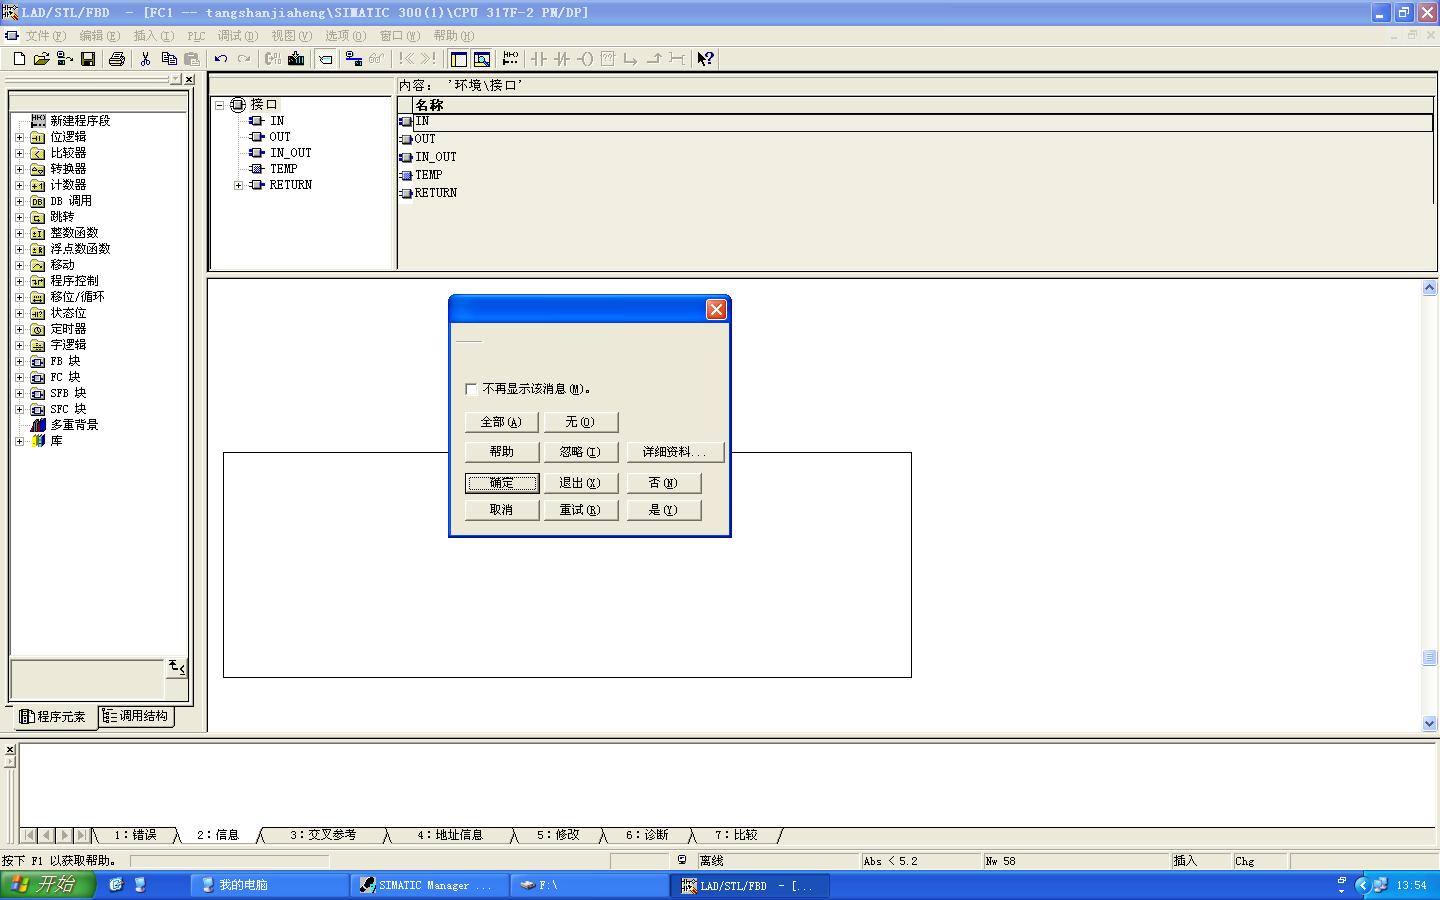Image resolution: width=1440 pixels, height=900 pixels.
Task: Click the new network toolbar icon
Action: [x=510, y=59]
